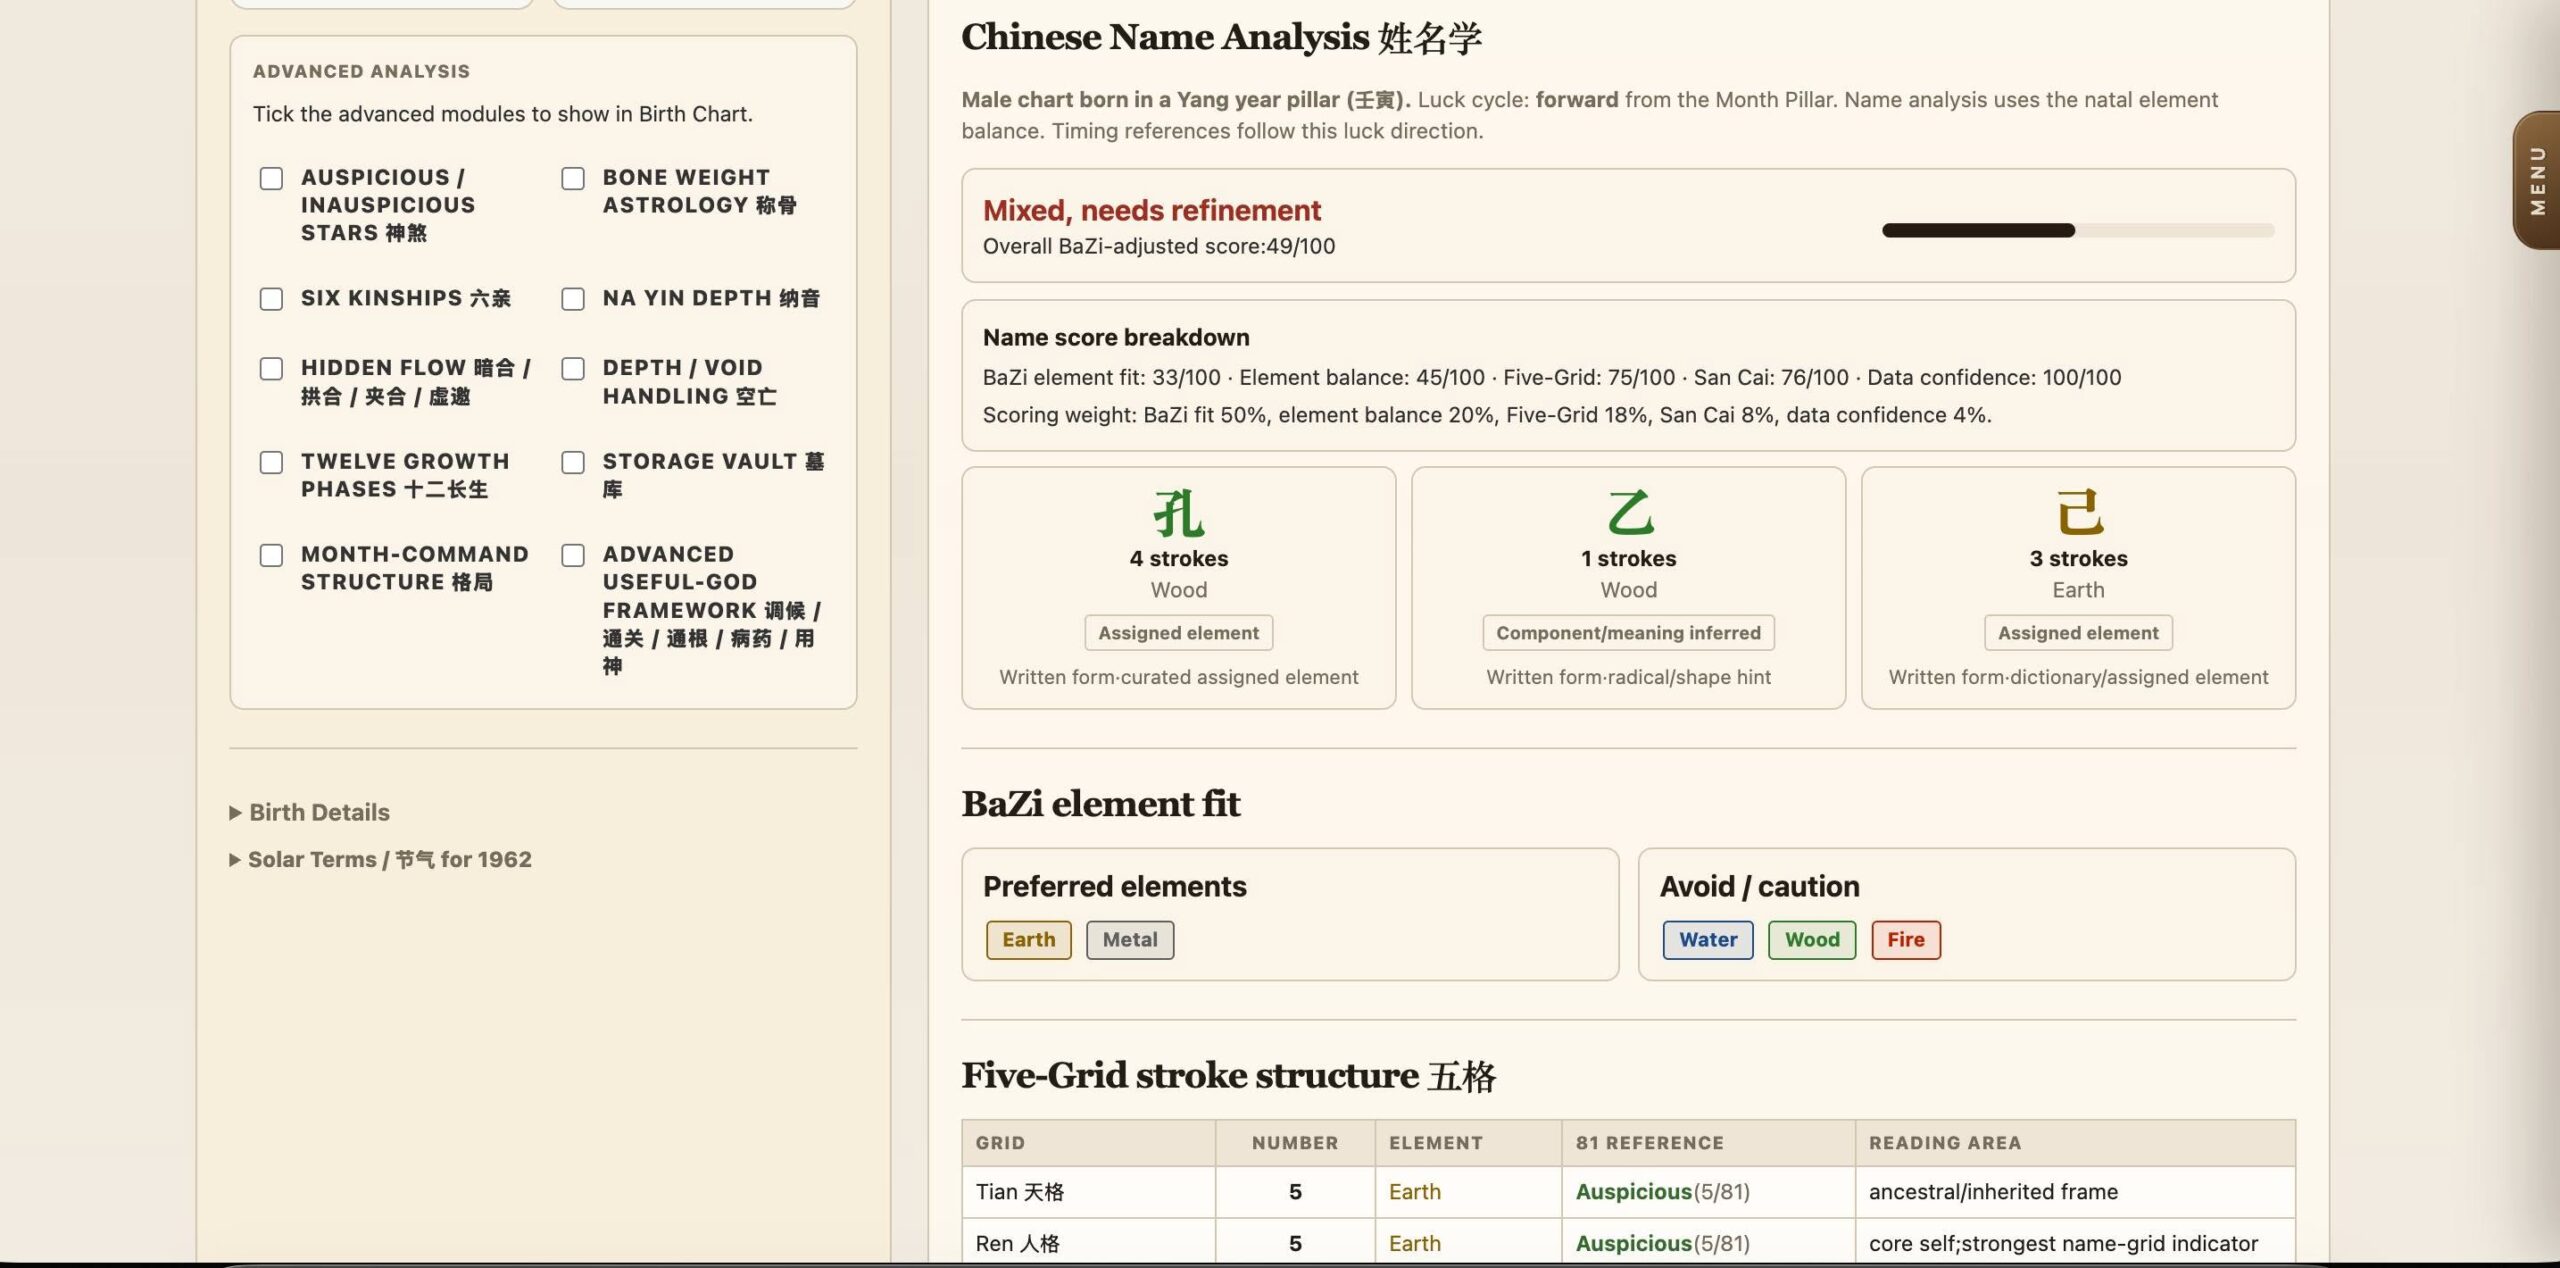The height and width of the screenshot is (1268, 2560).
Task: Enable Storage Vault 墓库 checkbox
Action: (x=573, y=462)
